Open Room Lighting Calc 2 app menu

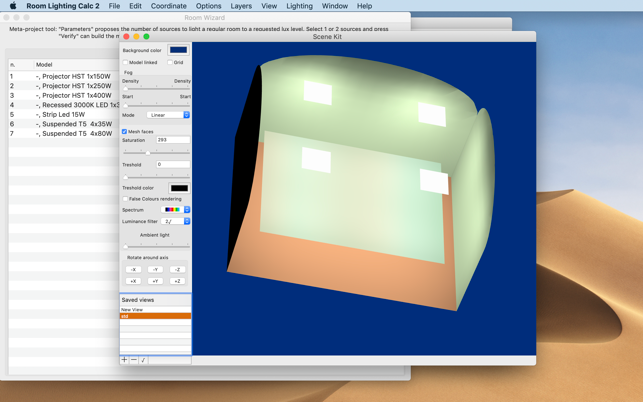point(63,6)
